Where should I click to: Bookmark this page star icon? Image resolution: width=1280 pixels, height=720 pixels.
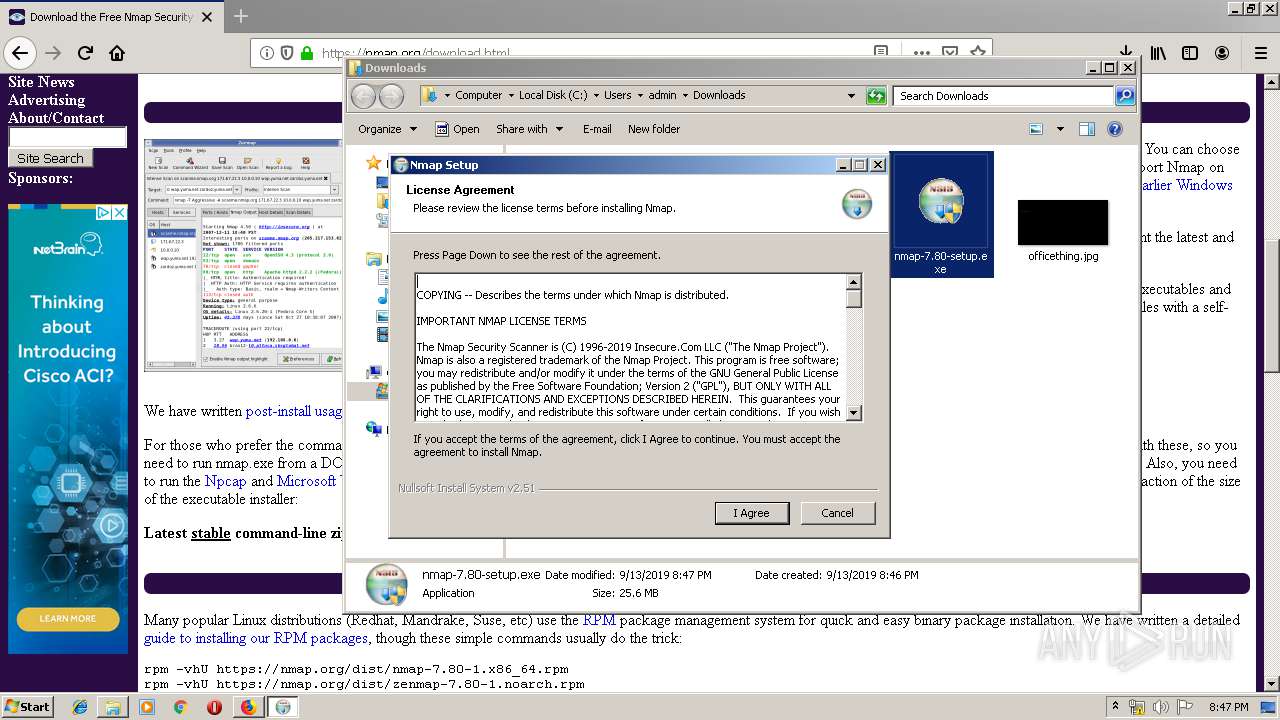(978, 53)
